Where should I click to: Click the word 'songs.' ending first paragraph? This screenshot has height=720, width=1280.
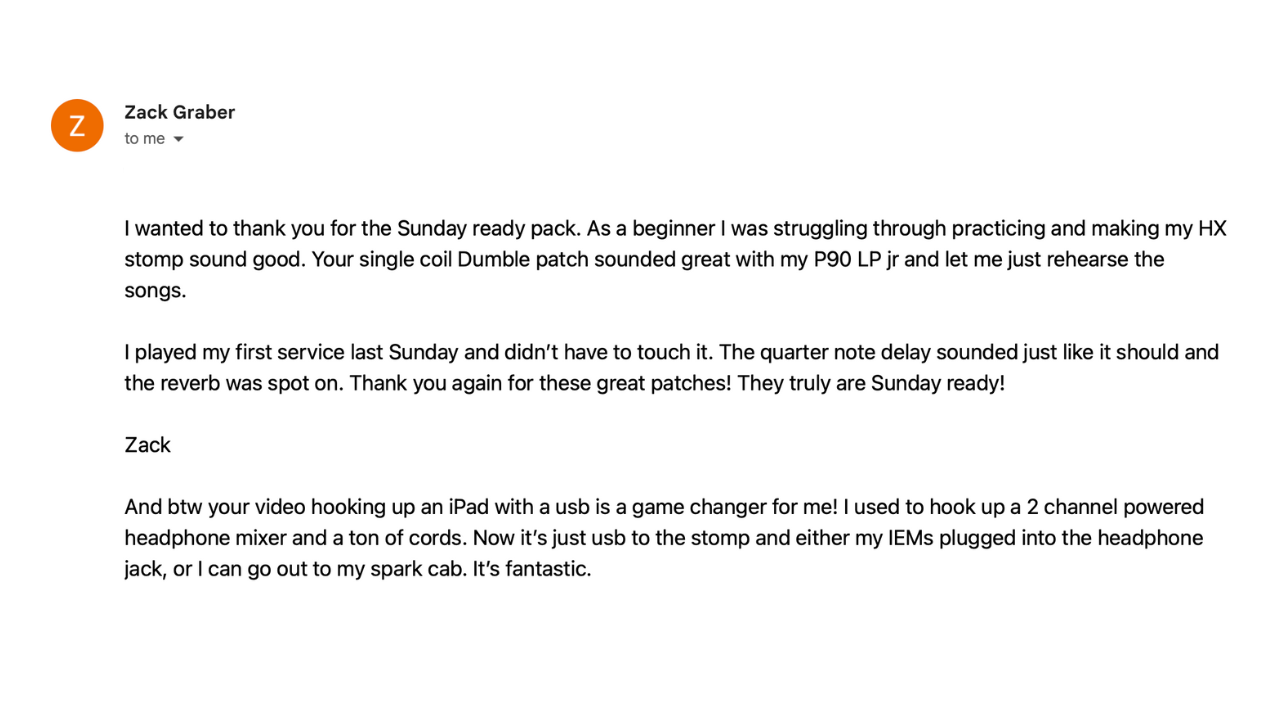click(156, 291)
